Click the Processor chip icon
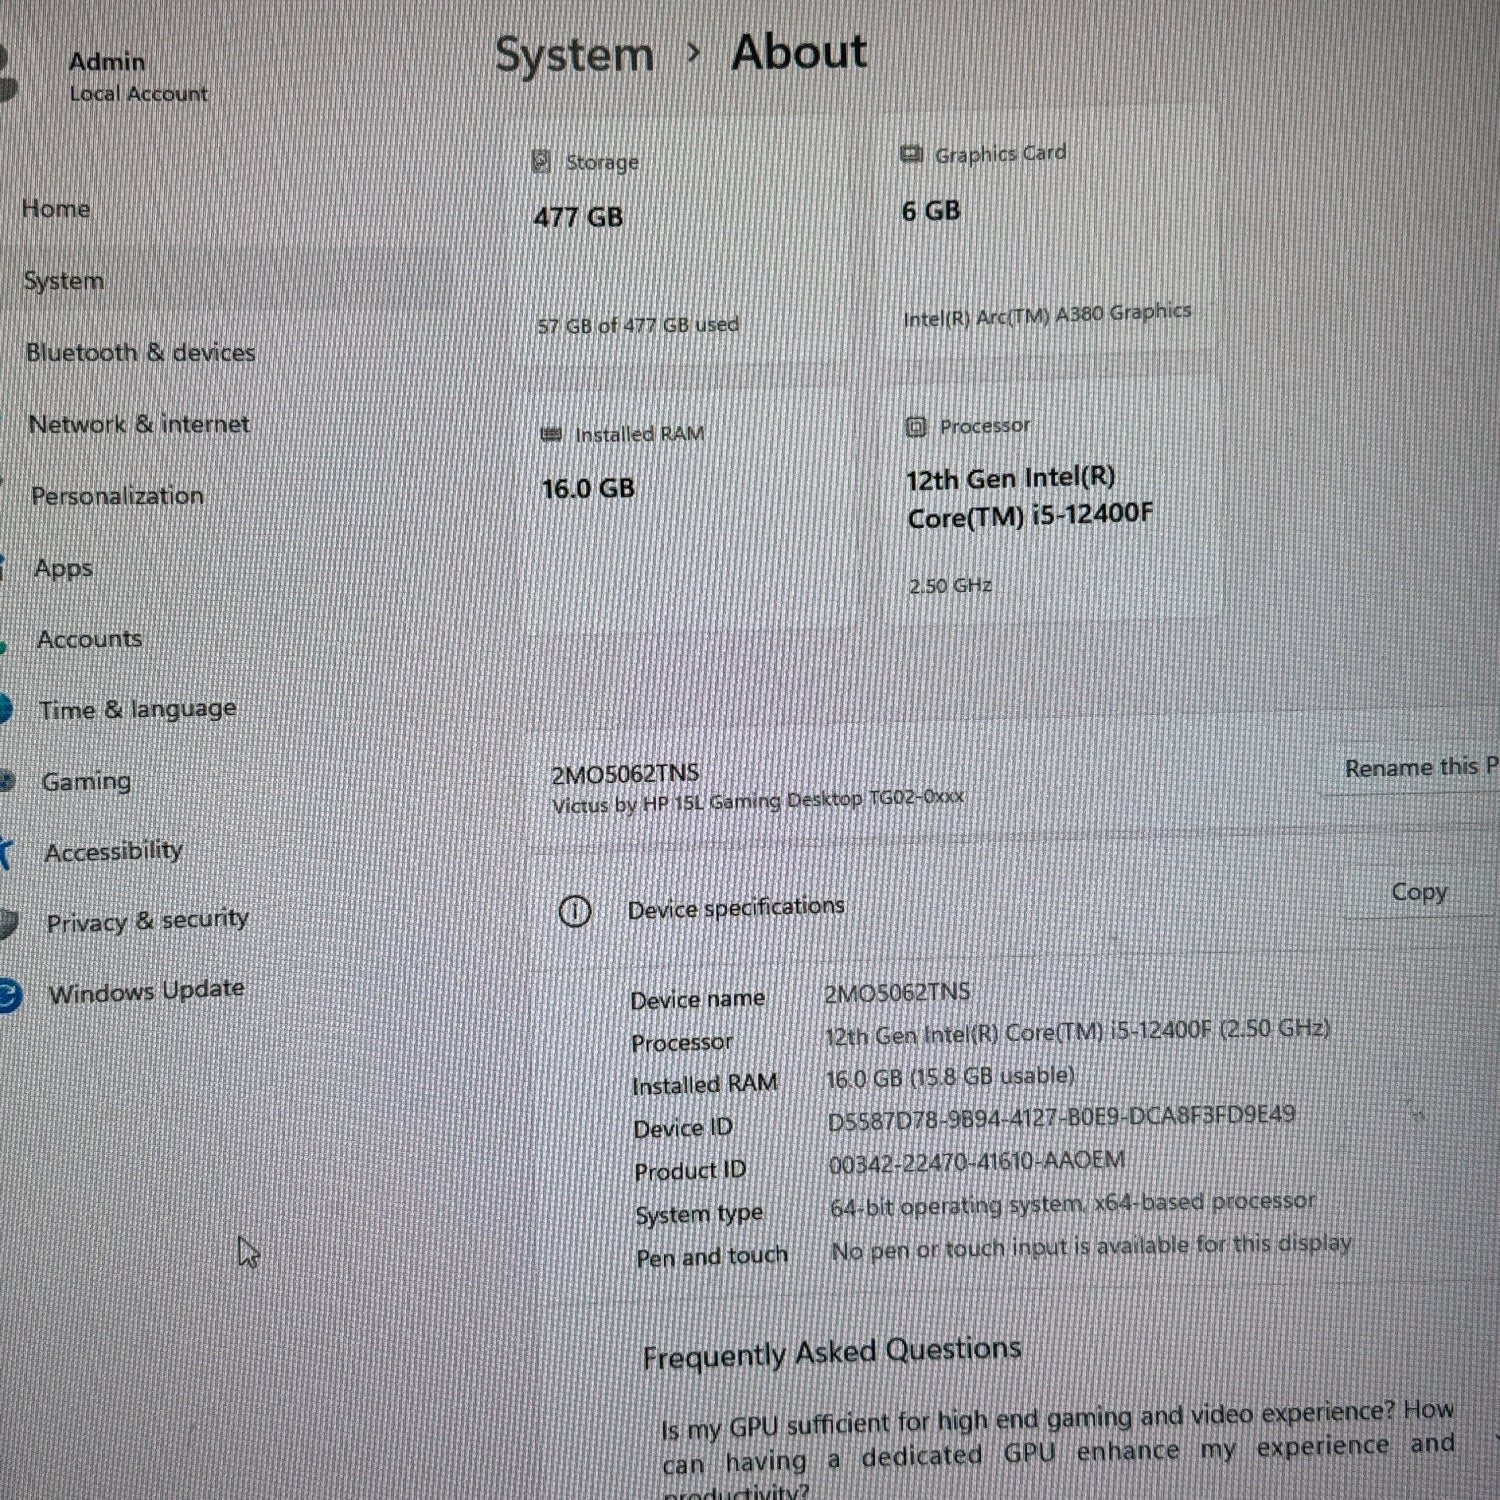The height and width of the screenshot is (1500, 1500). (x=915, y=427)
